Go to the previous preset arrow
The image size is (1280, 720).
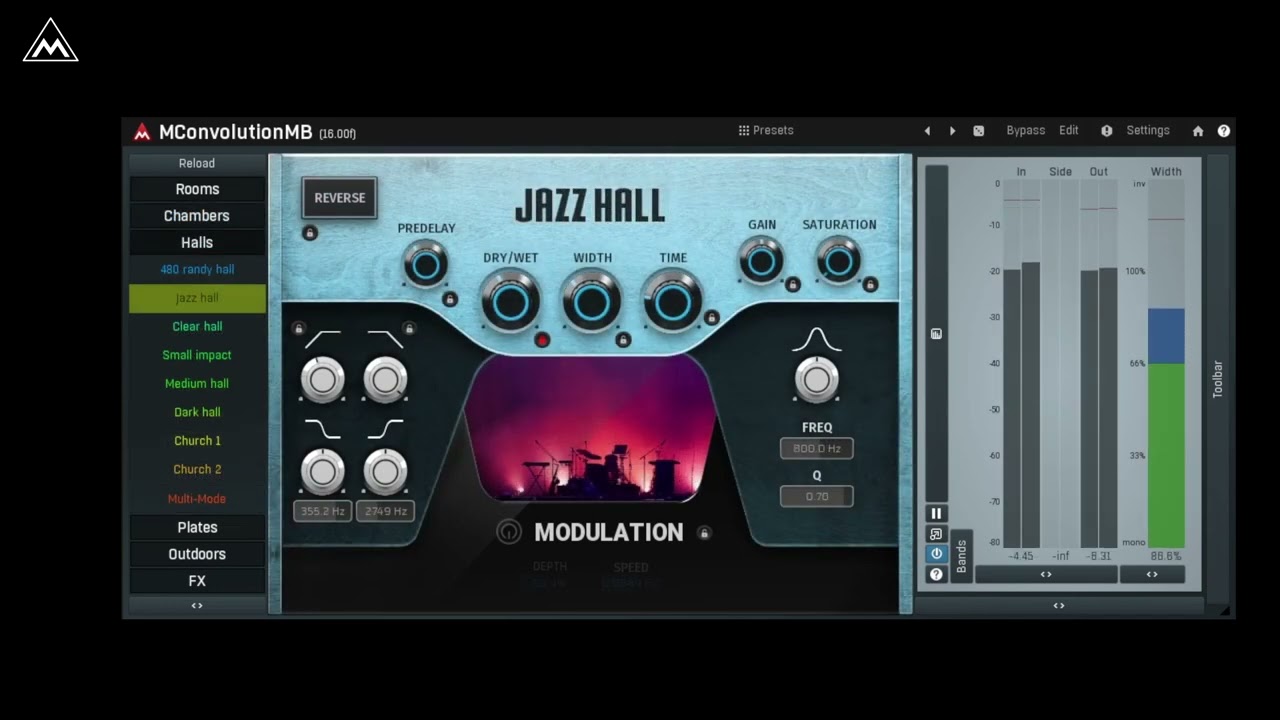coord(927,131)
